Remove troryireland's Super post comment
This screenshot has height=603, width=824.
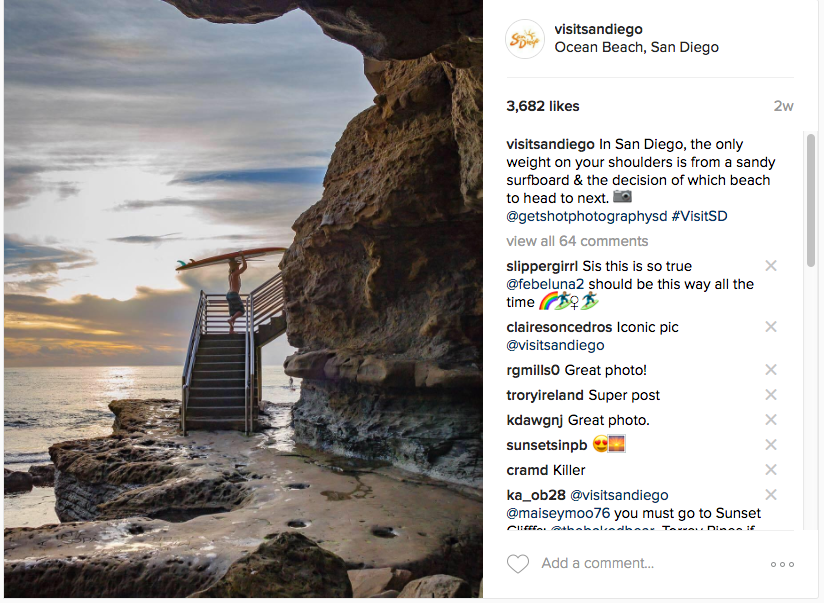click(770, 394)
